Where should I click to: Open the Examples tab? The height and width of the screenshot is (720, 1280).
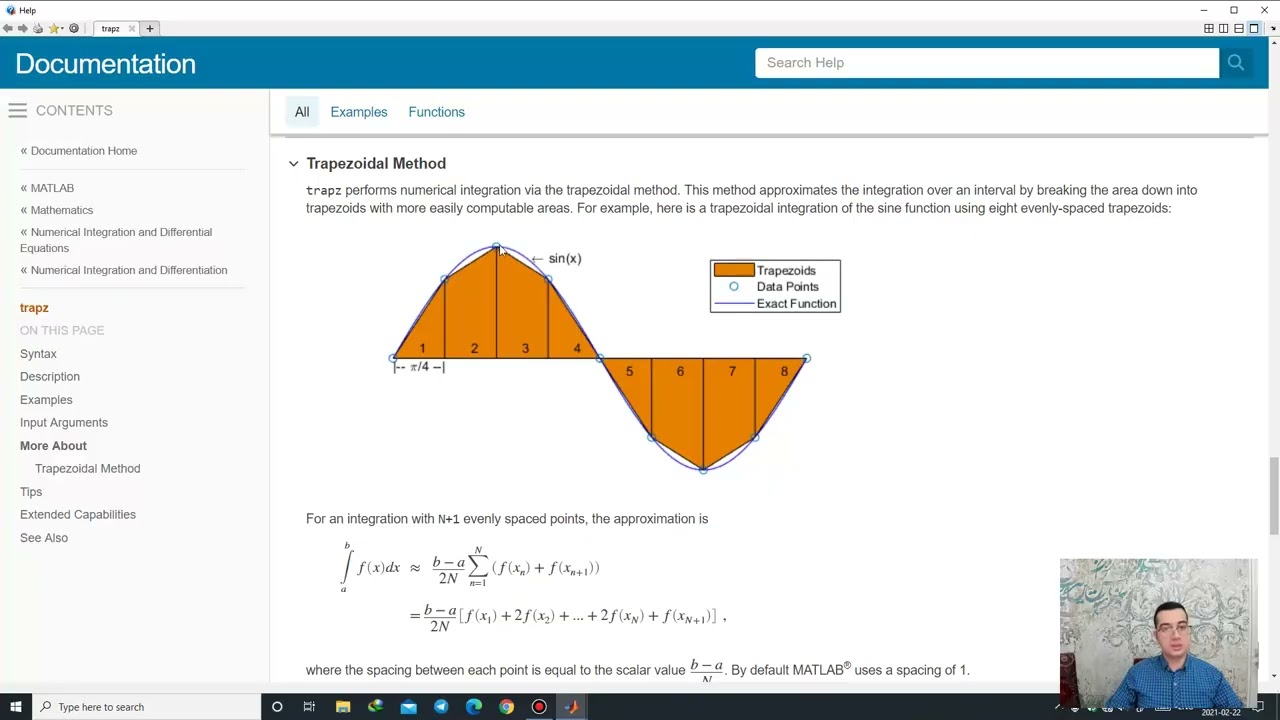(359, 112)
